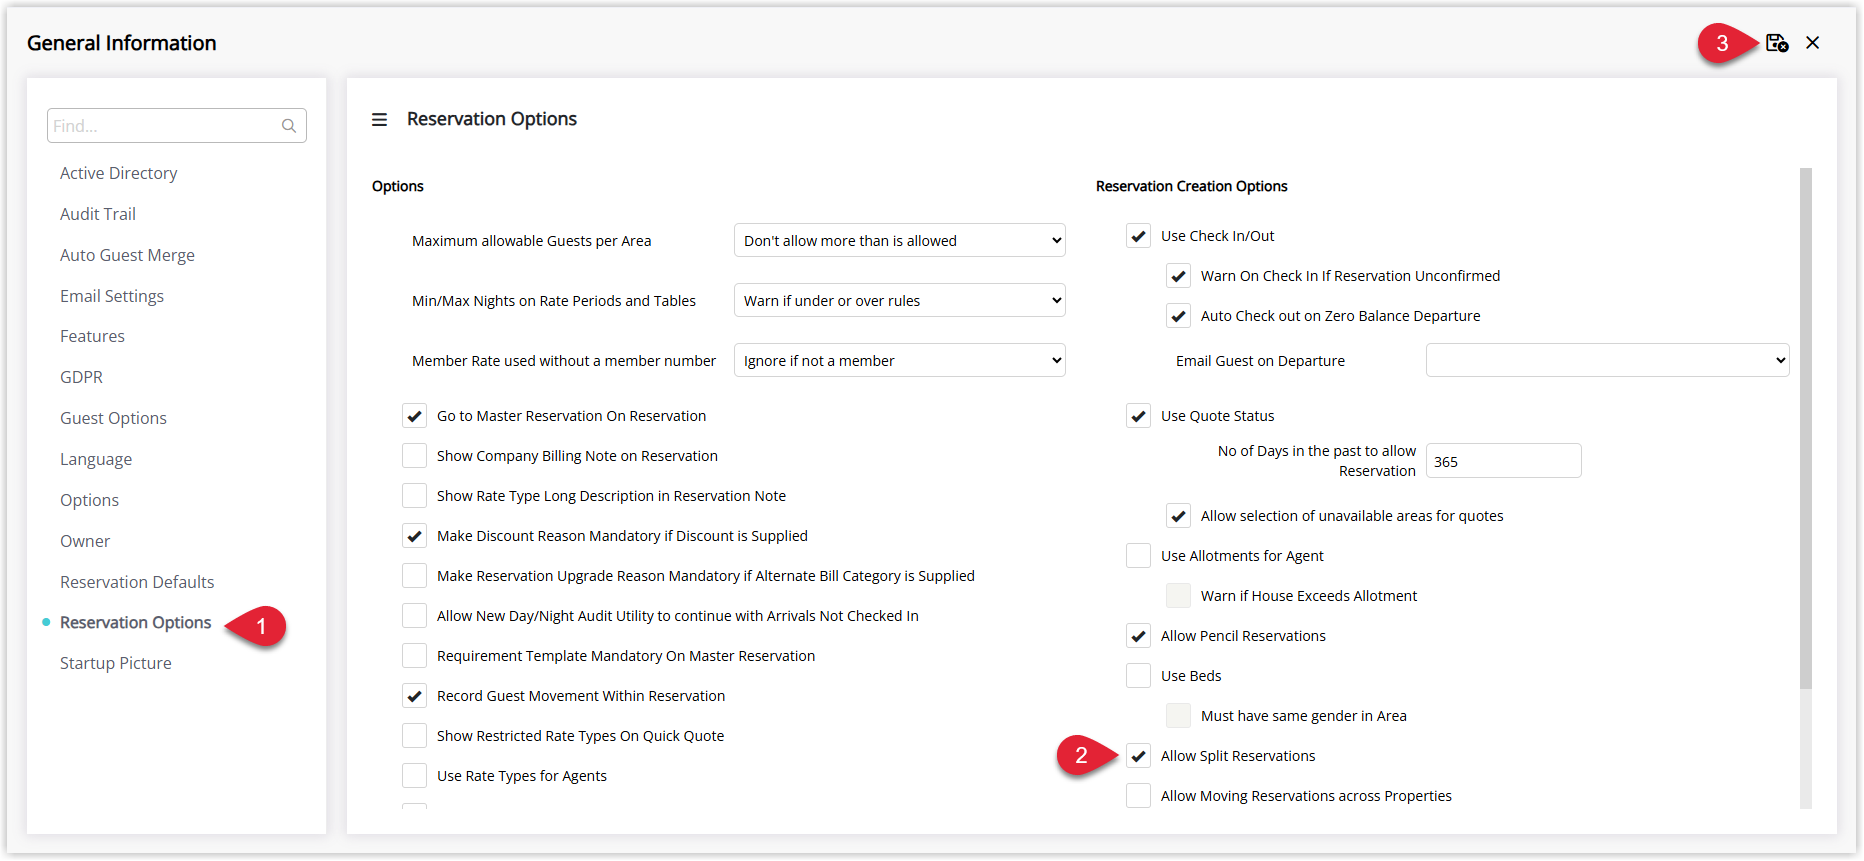Screen dimensions: 1864x861
Task: Uncheck Go to Master Reservation On Reservation
Action: pyautogui.click(x=415, y=416)
